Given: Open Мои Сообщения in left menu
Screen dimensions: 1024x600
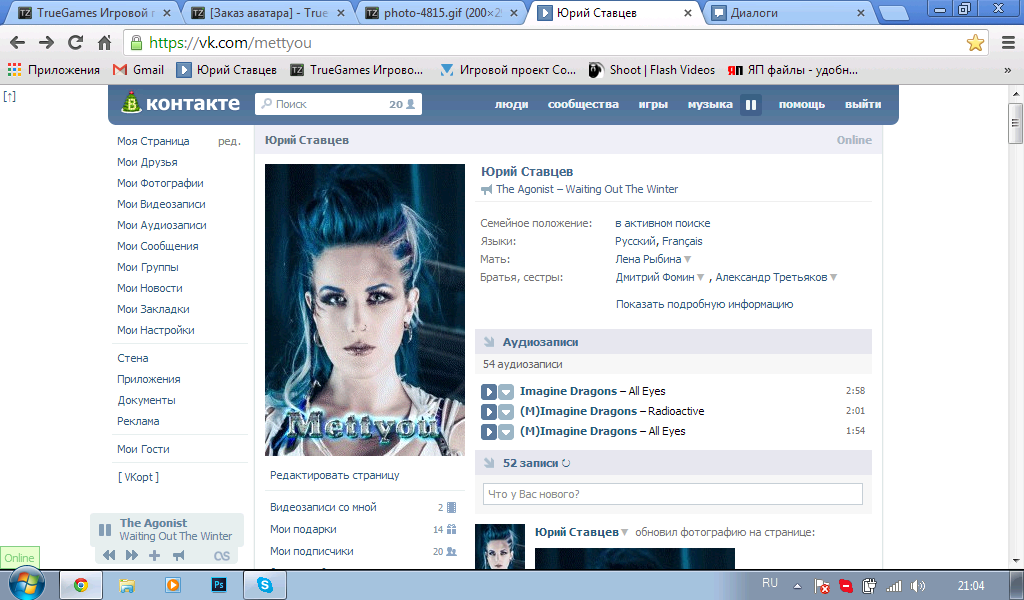Looking at the screenshot, I should click(x=157, y=246).
